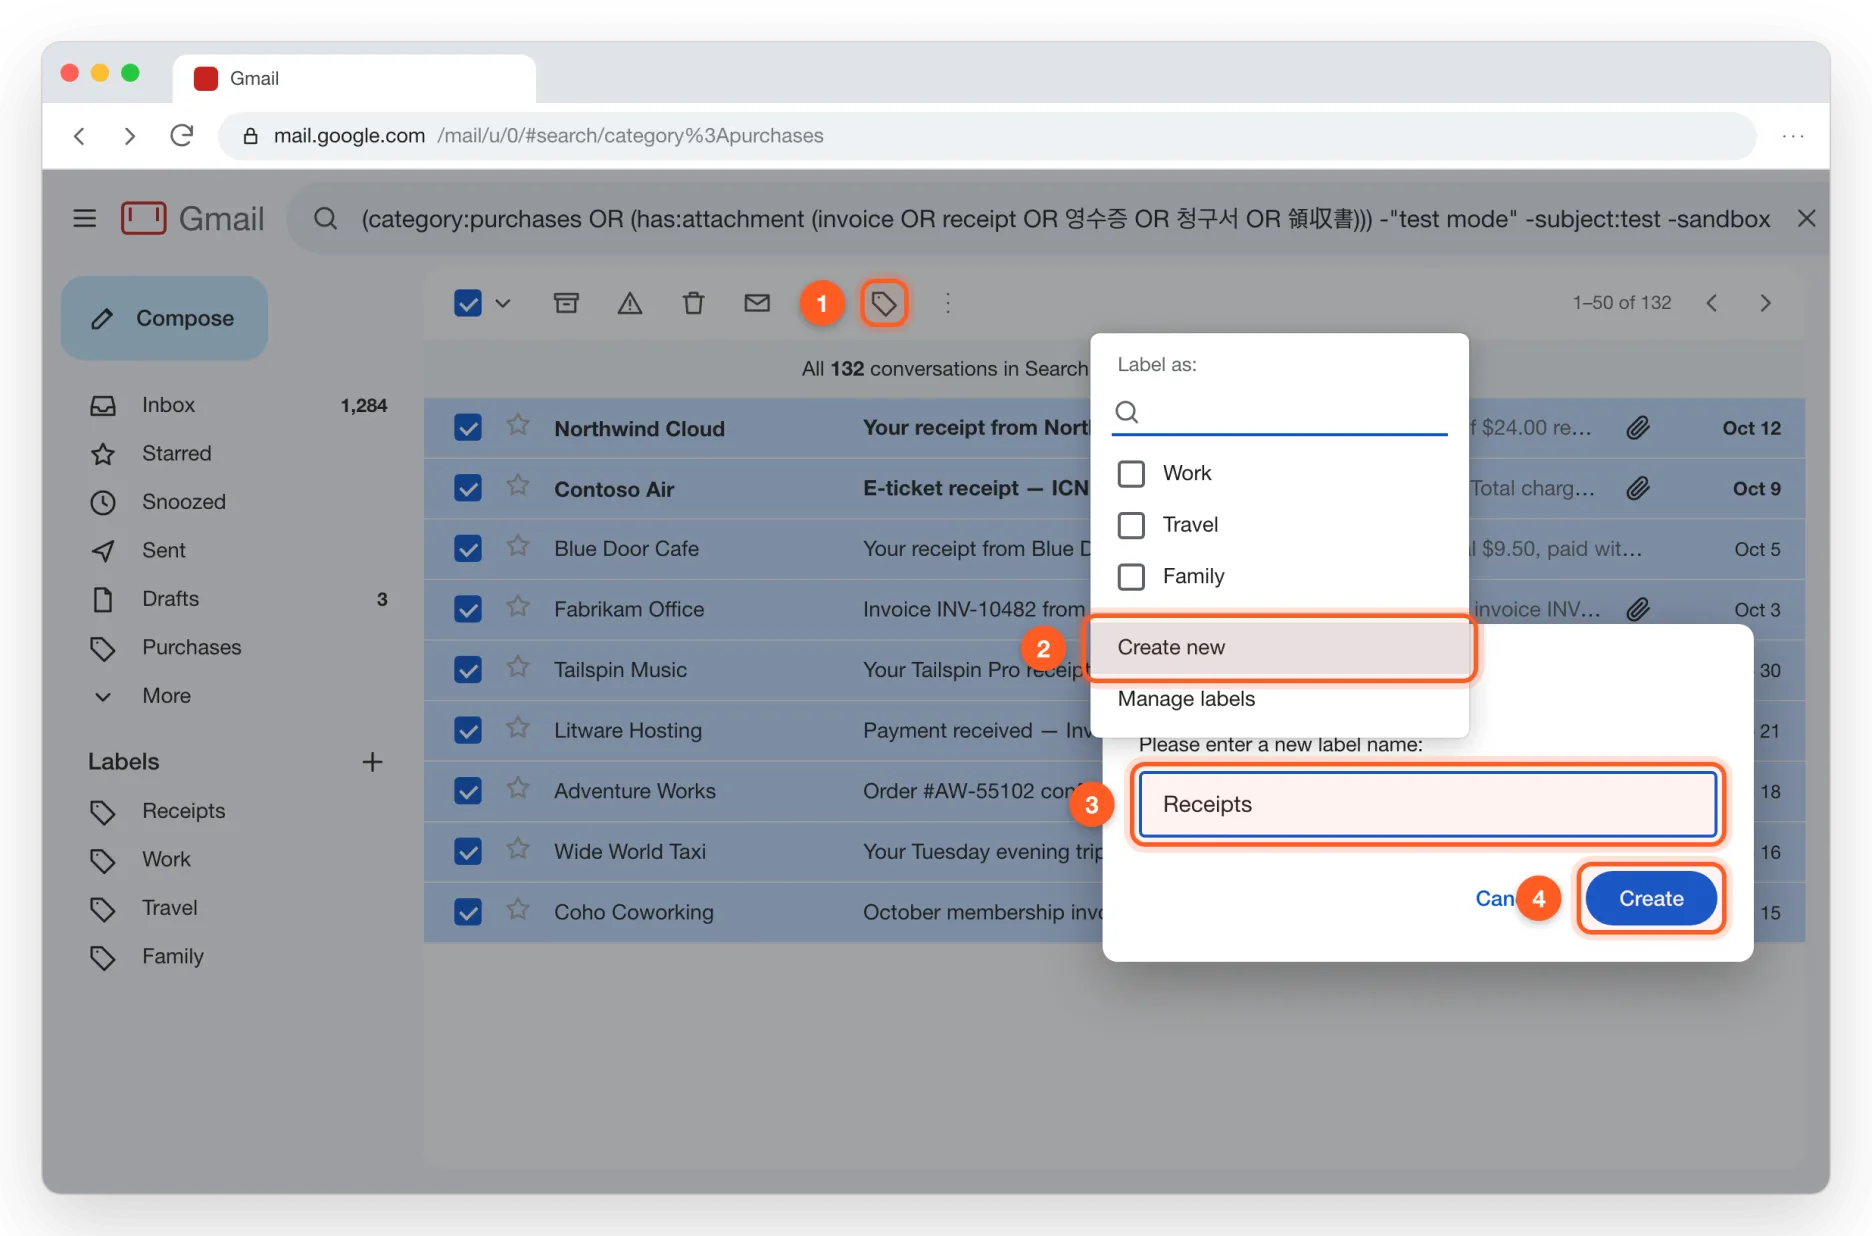Screen dimensions: 1872x1236
Task: Open the Travel label in sidebar
Action: pyautogui.click(x=169, y=908)
